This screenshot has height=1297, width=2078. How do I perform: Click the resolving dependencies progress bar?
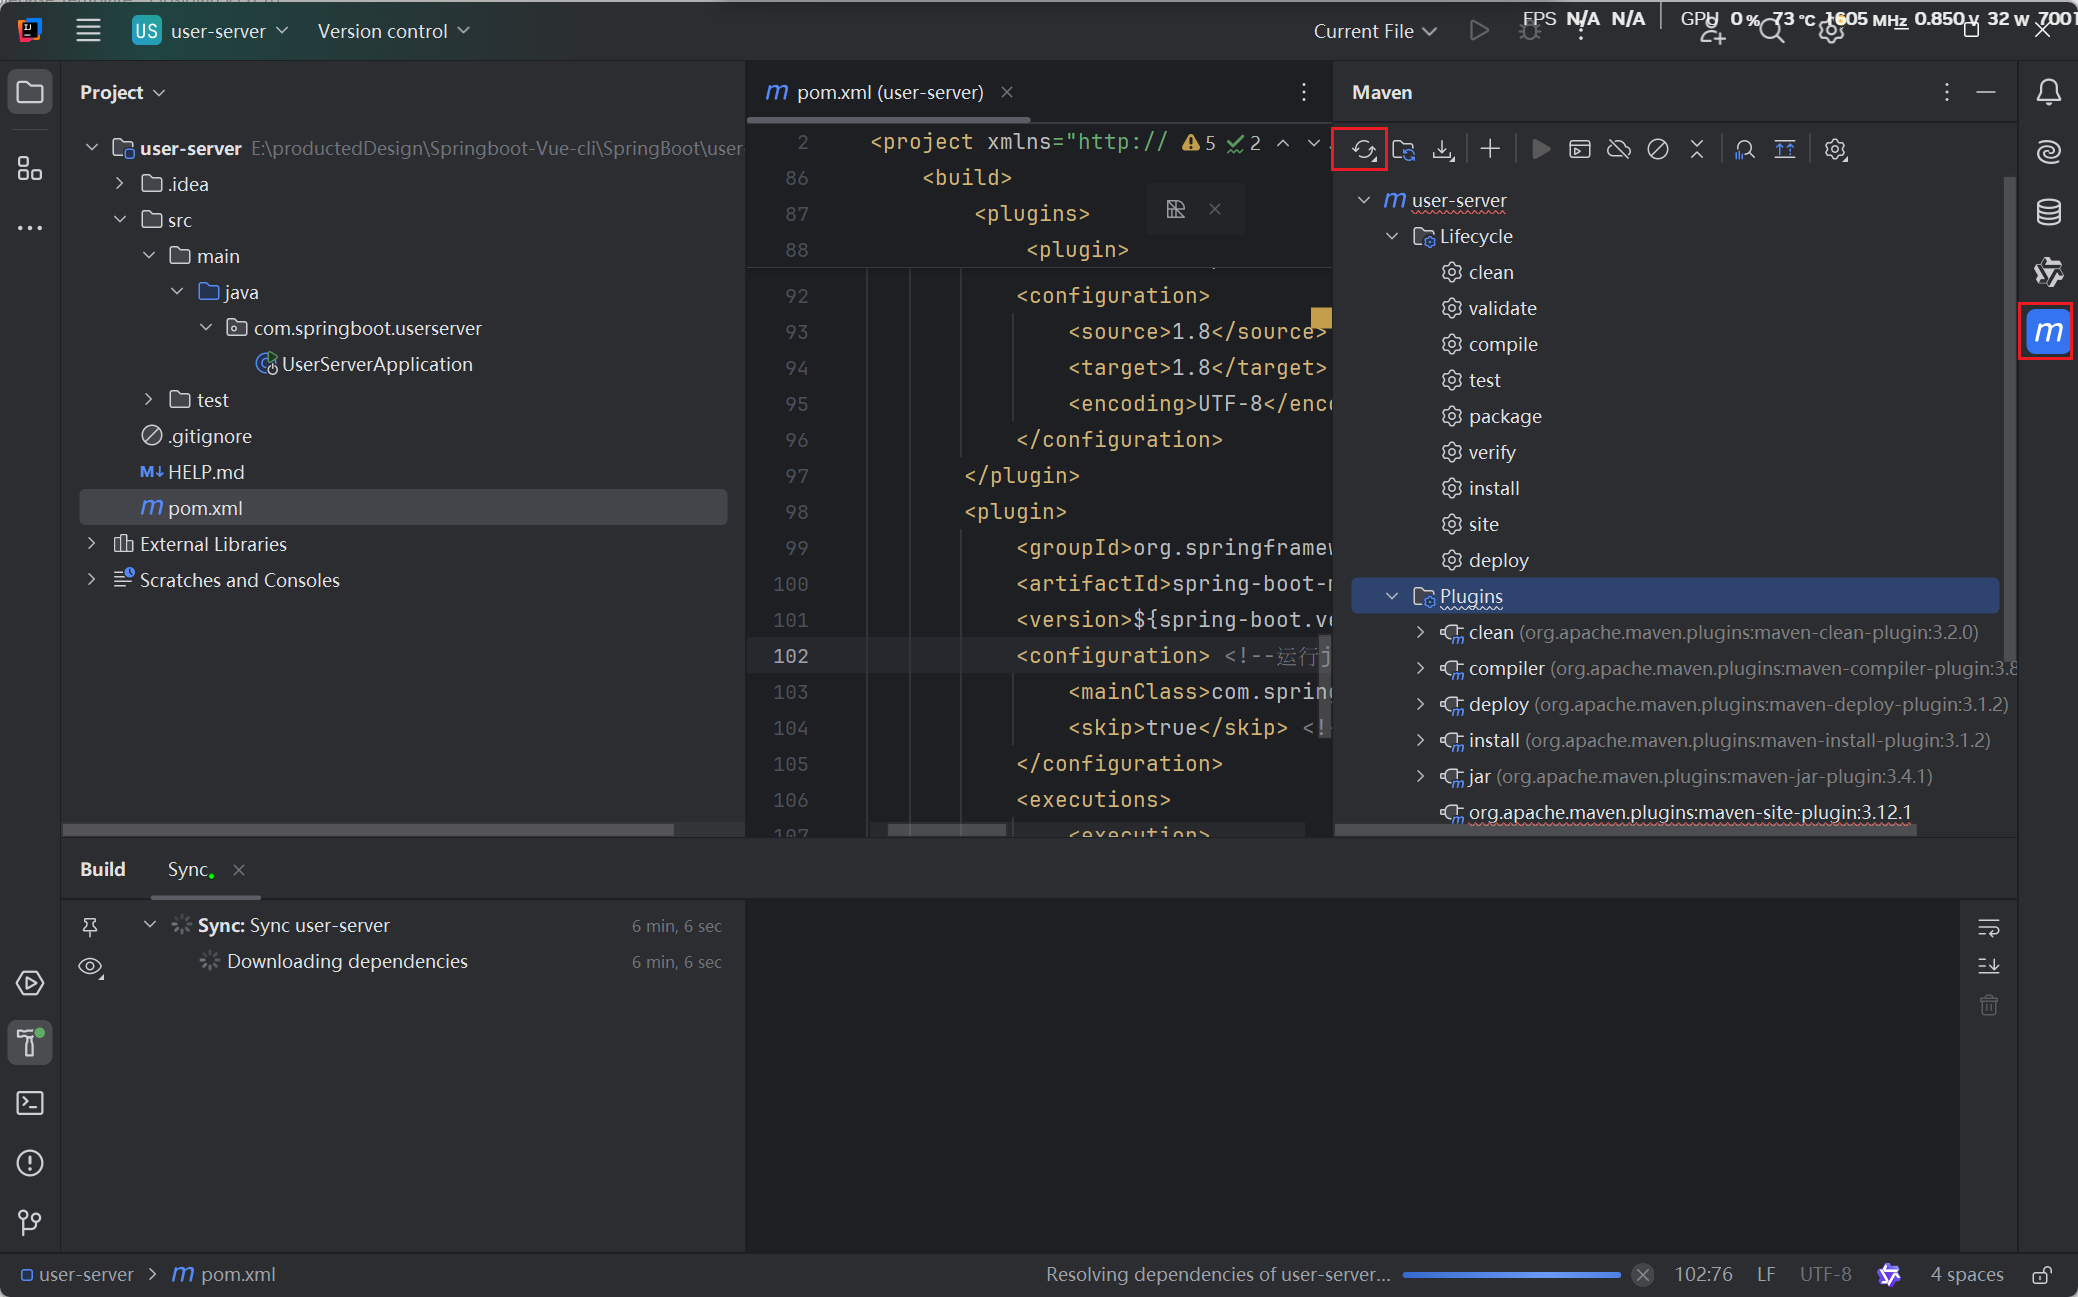click(x=1510, y=1275)
